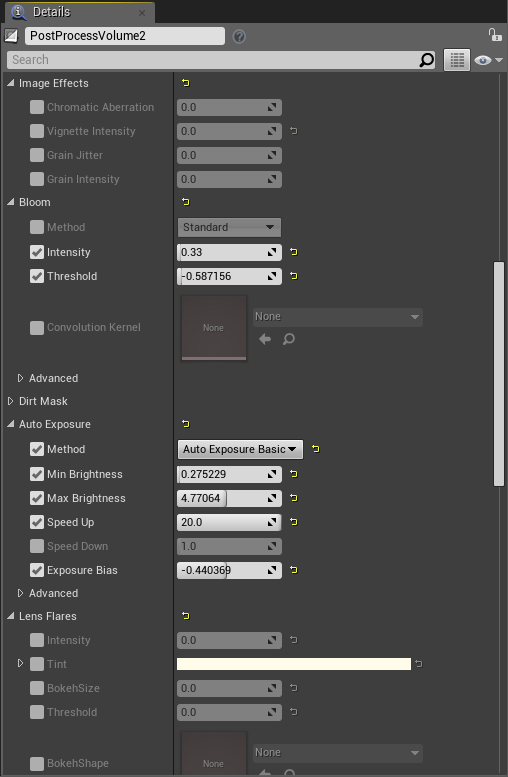Enable the Lens Flares Tint checkbox

(37, 664)
